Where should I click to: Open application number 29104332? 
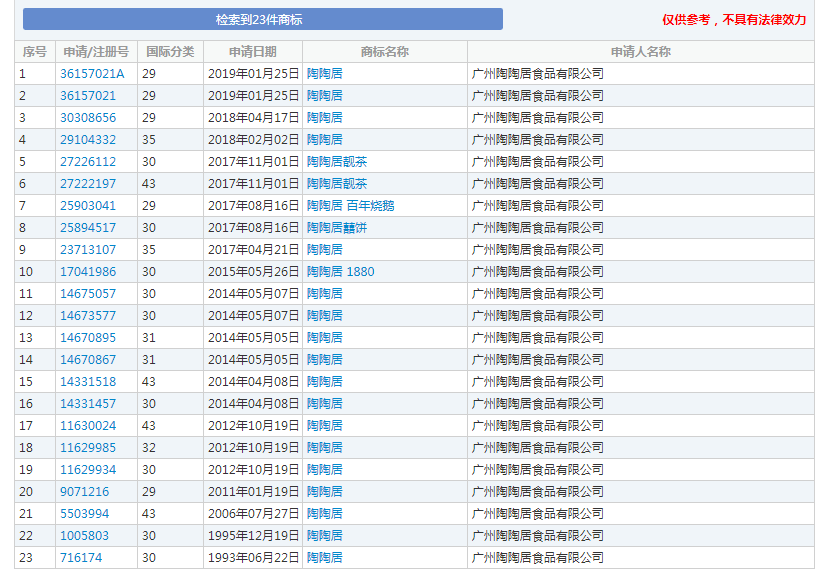pyautogui.click(x=88, y=139)
